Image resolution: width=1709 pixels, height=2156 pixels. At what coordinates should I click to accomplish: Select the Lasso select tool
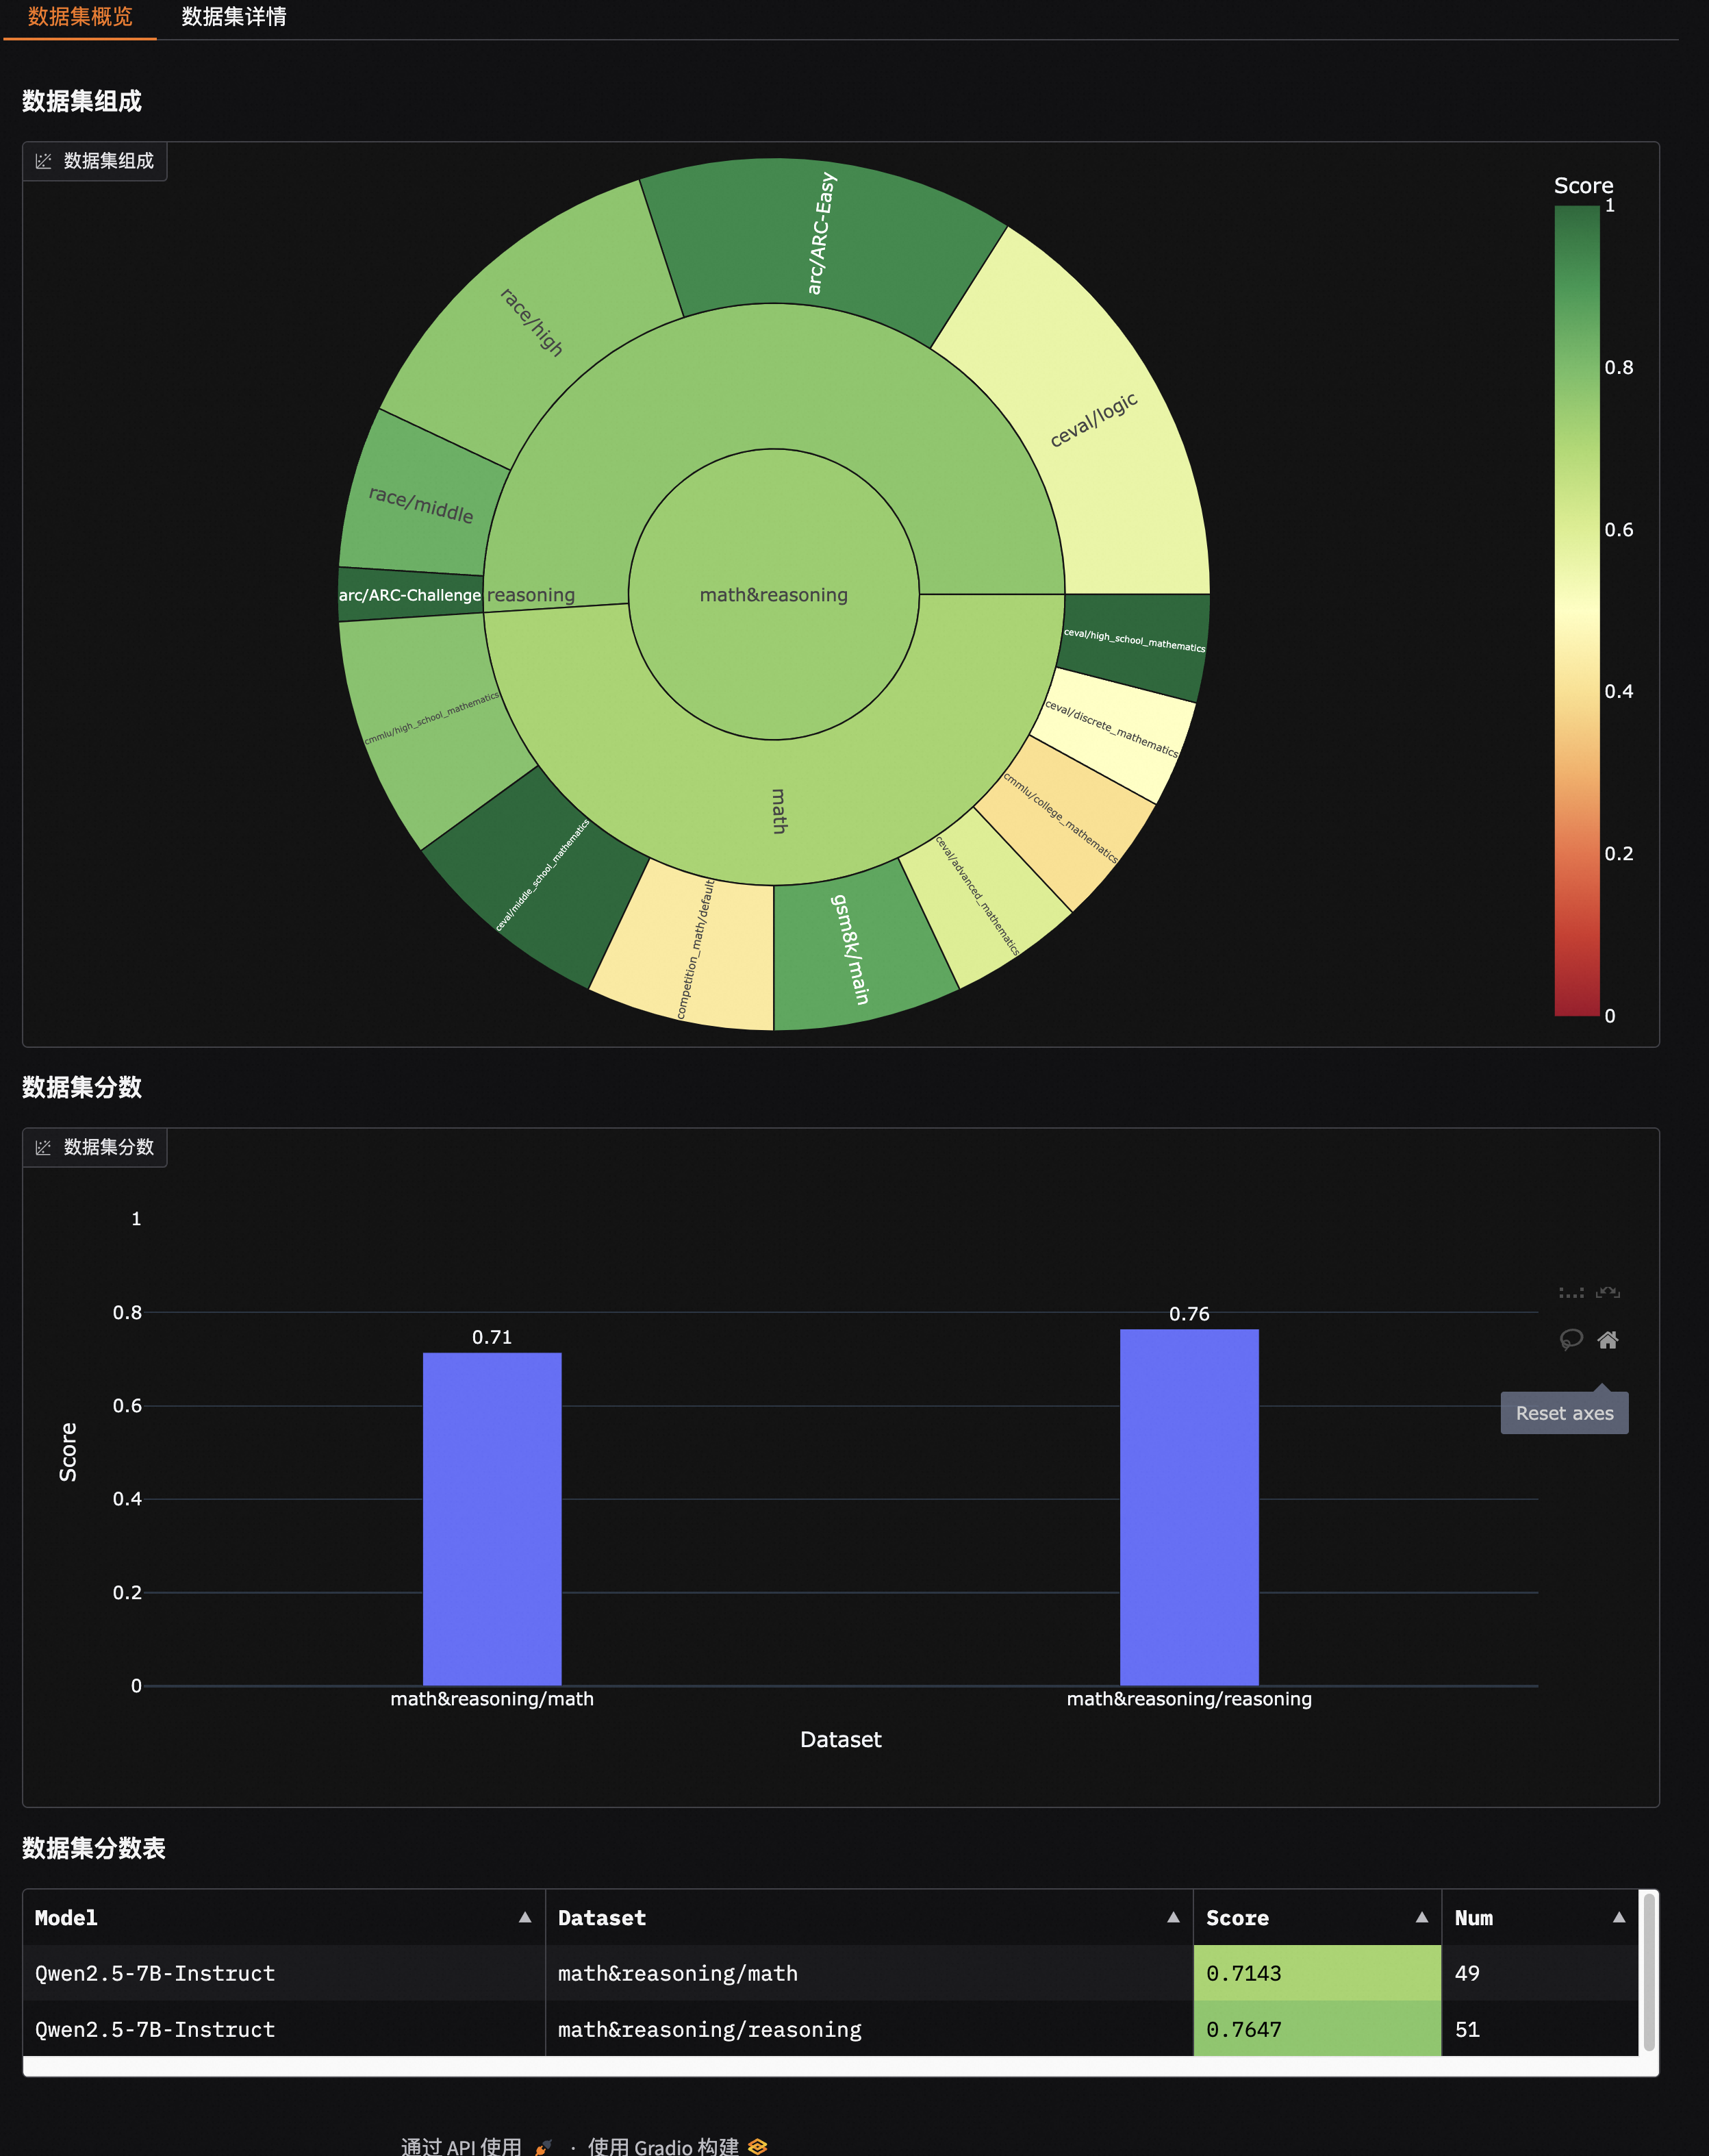(x=1571, y=1340)
